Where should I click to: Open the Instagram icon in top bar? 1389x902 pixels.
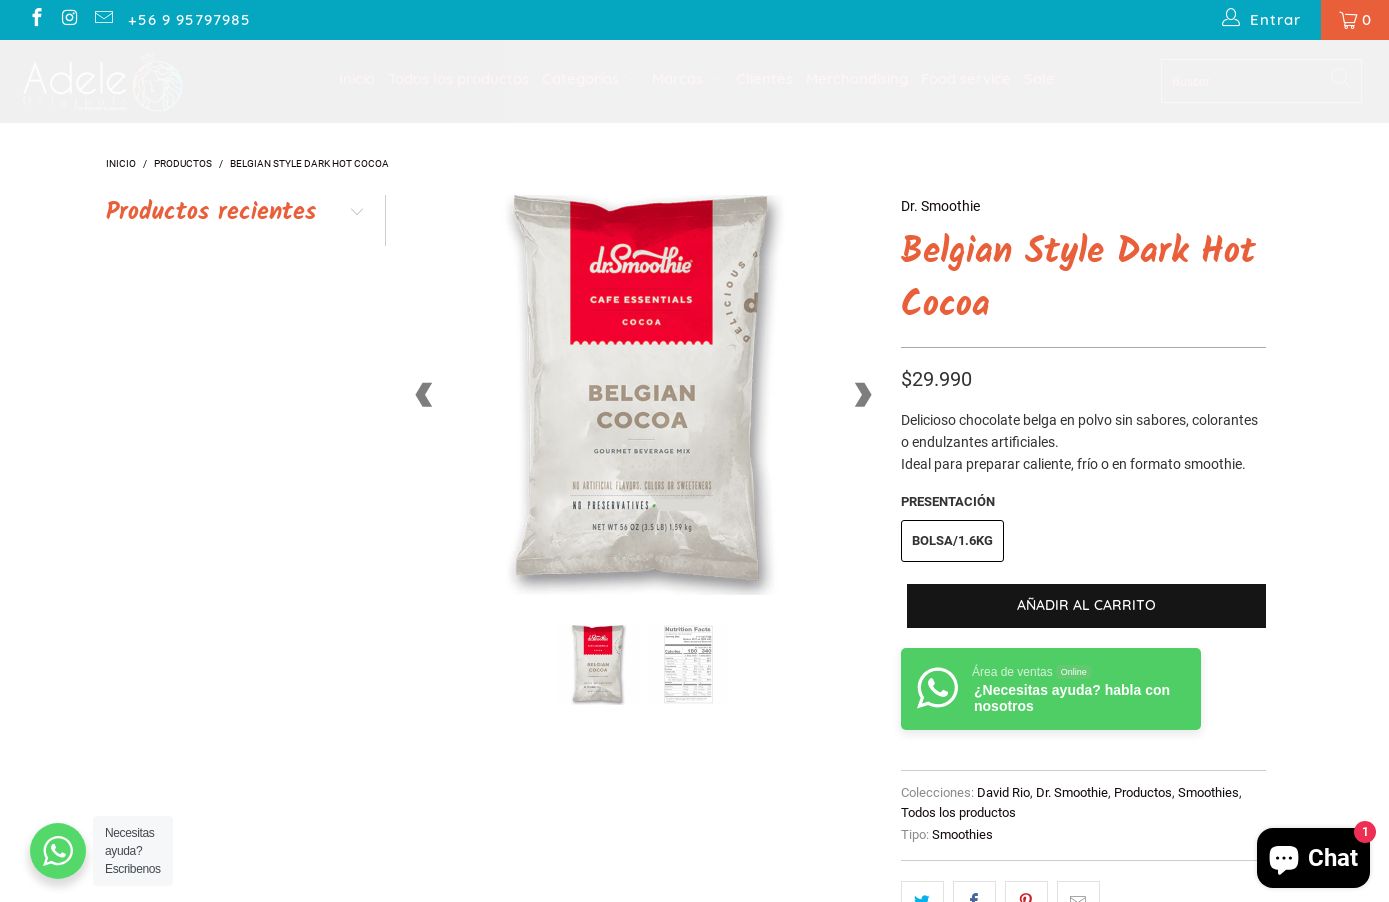click(x=70, y=18)
